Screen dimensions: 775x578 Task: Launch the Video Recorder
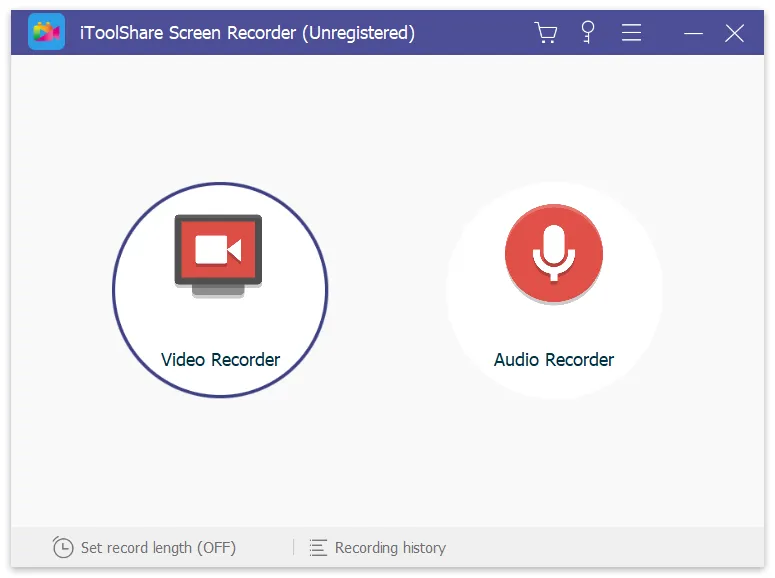point(220,290)
